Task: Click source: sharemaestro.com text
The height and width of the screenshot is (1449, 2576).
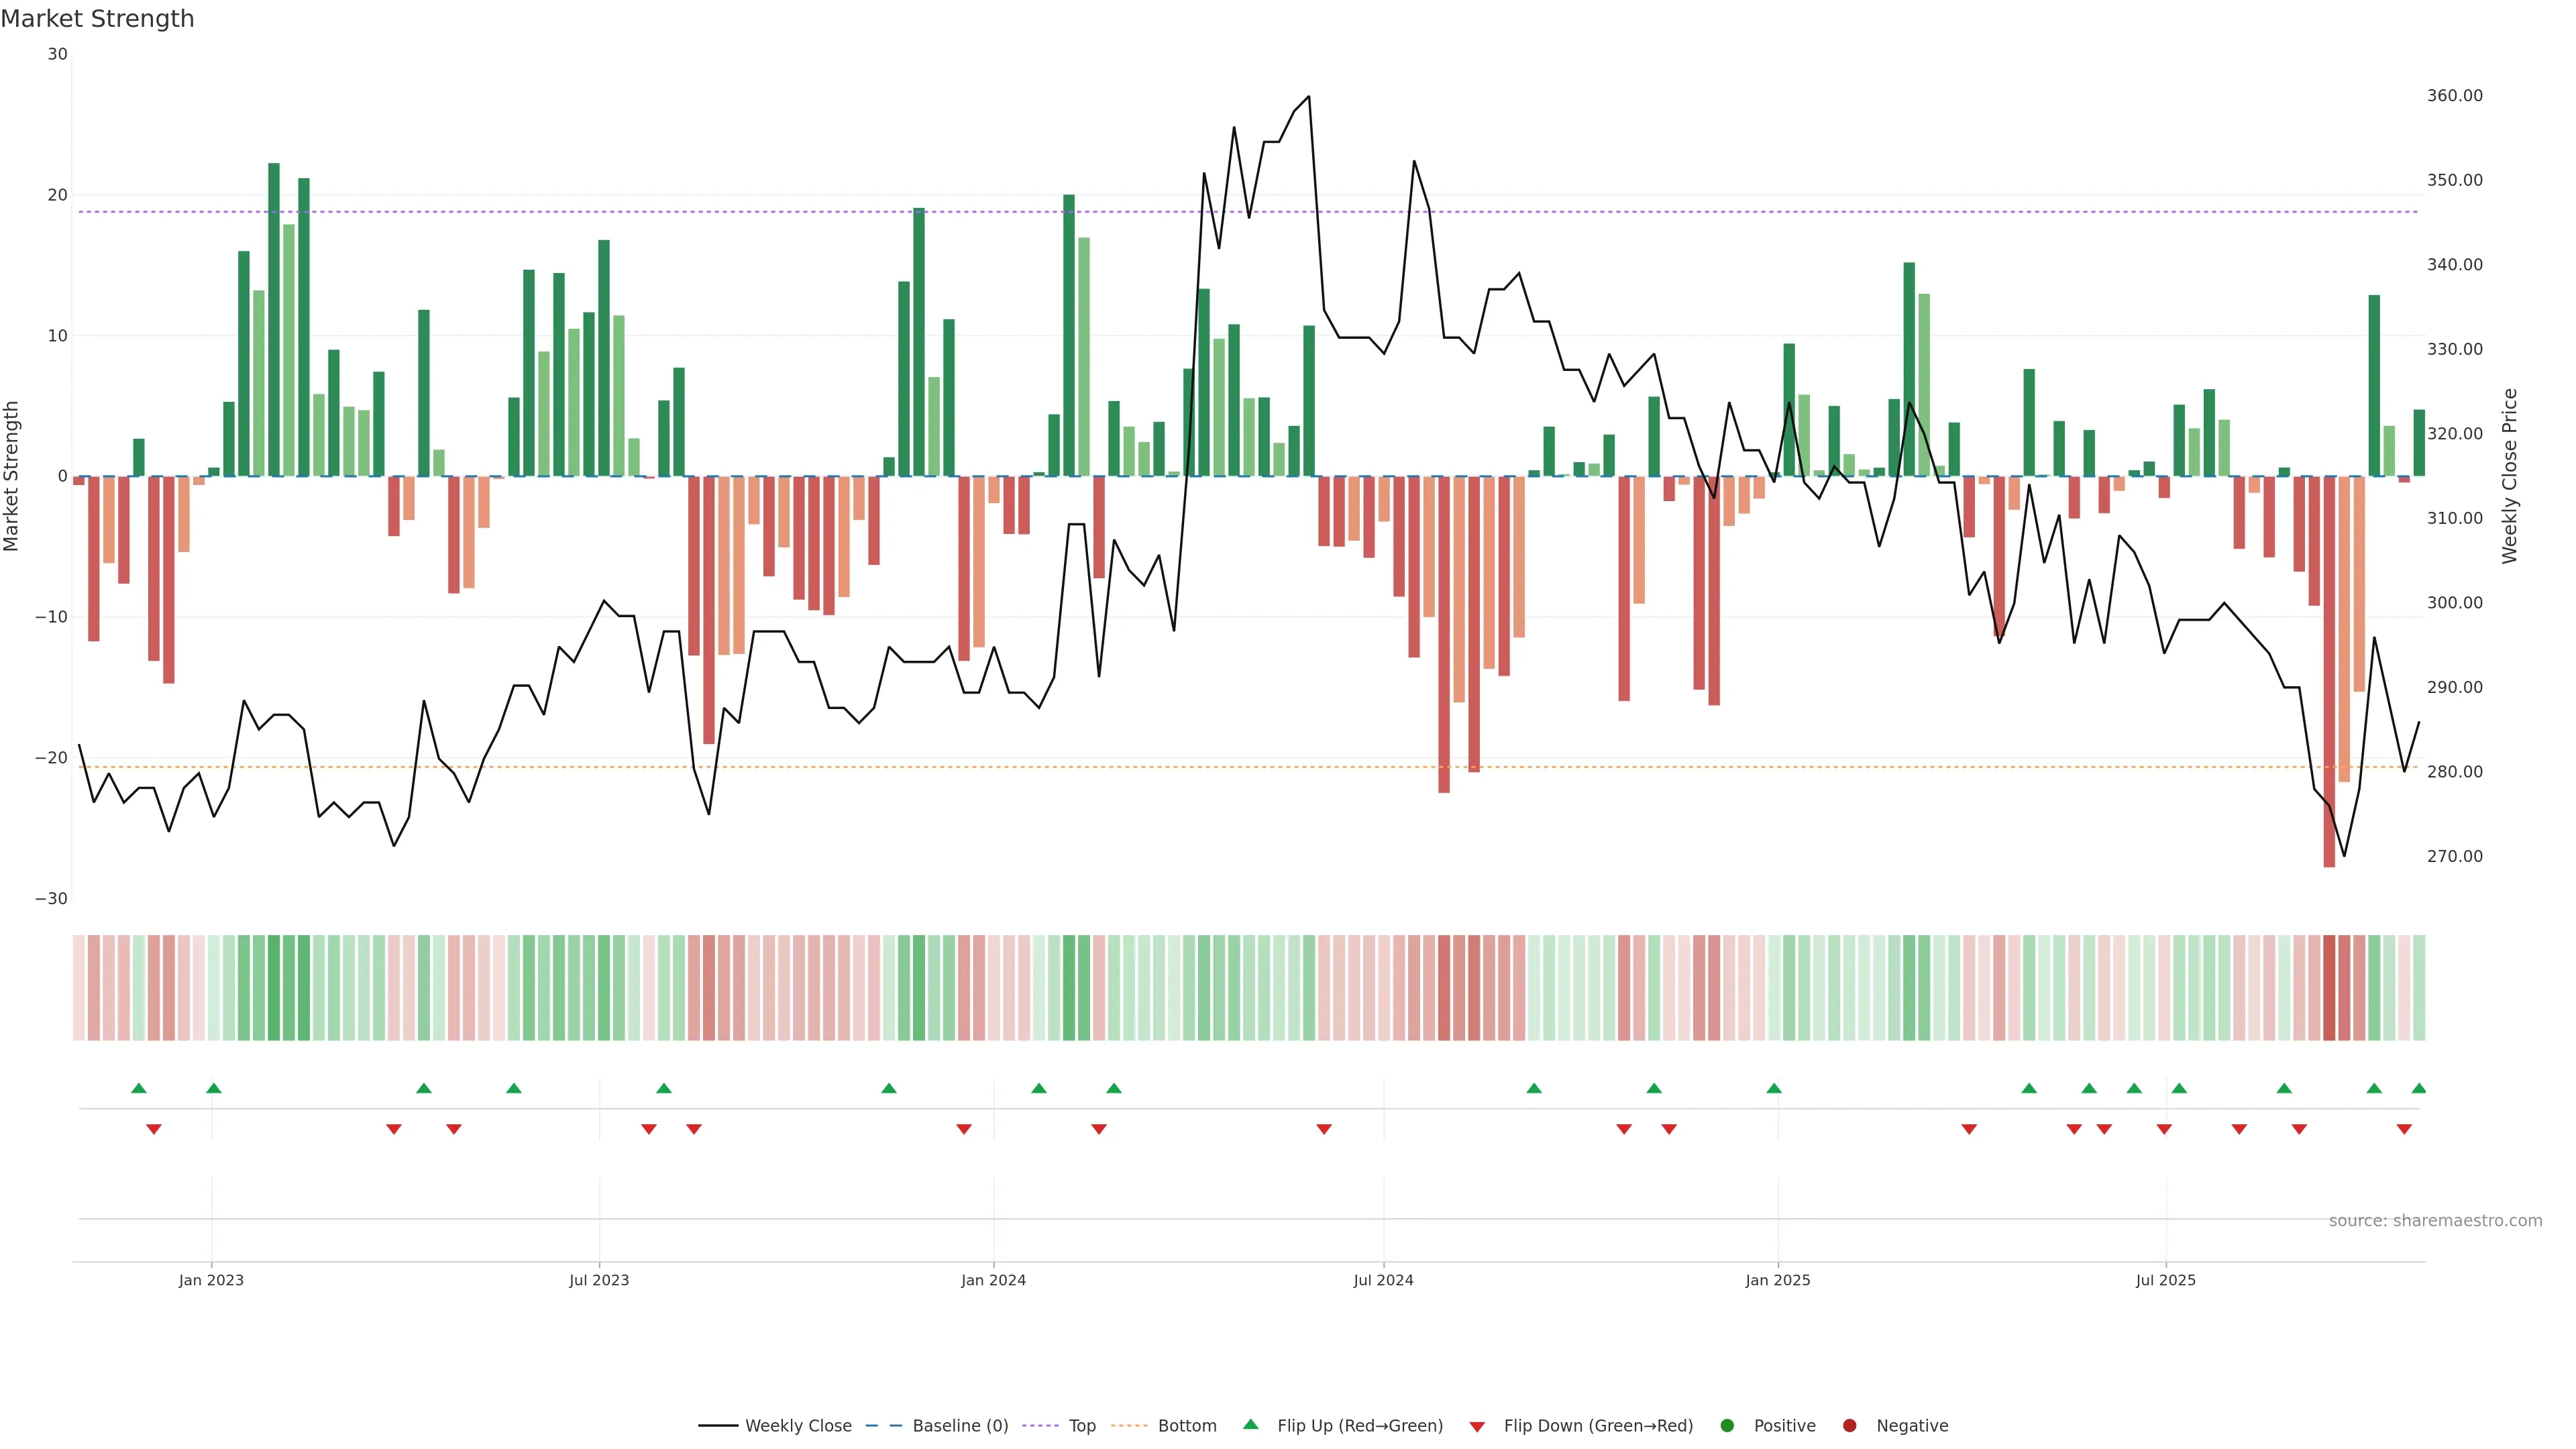Action: [2435, 1220]
